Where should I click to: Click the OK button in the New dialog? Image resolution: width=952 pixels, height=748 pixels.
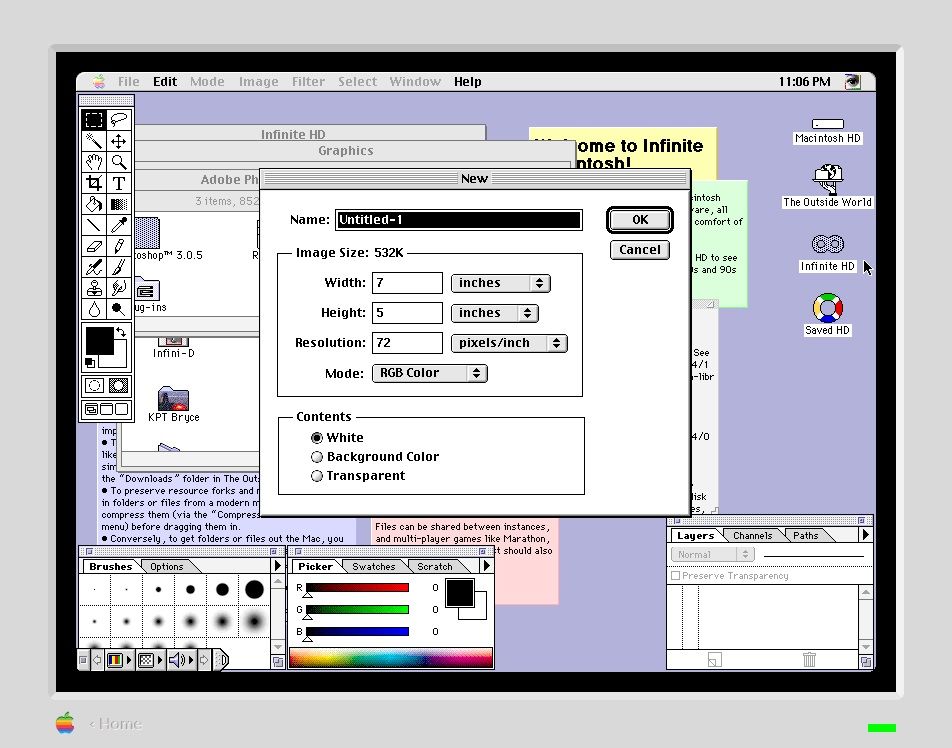(x=639, y=220)
